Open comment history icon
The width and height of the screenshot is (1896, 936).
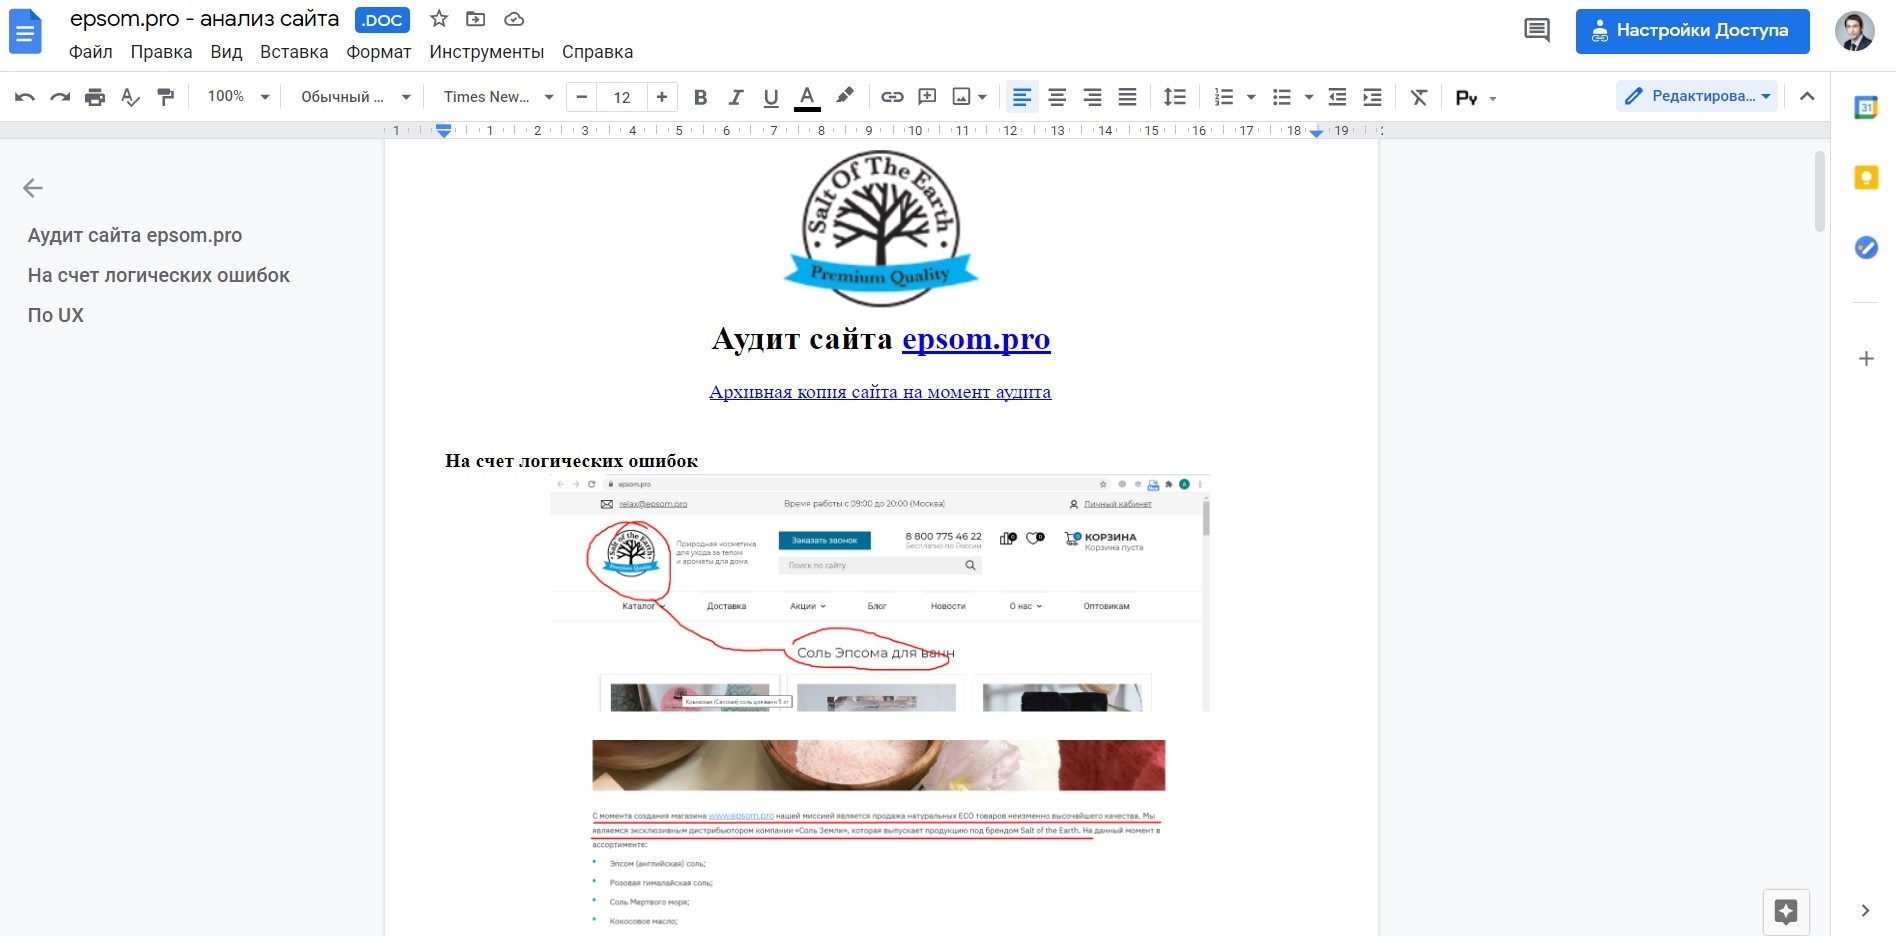1537,31
